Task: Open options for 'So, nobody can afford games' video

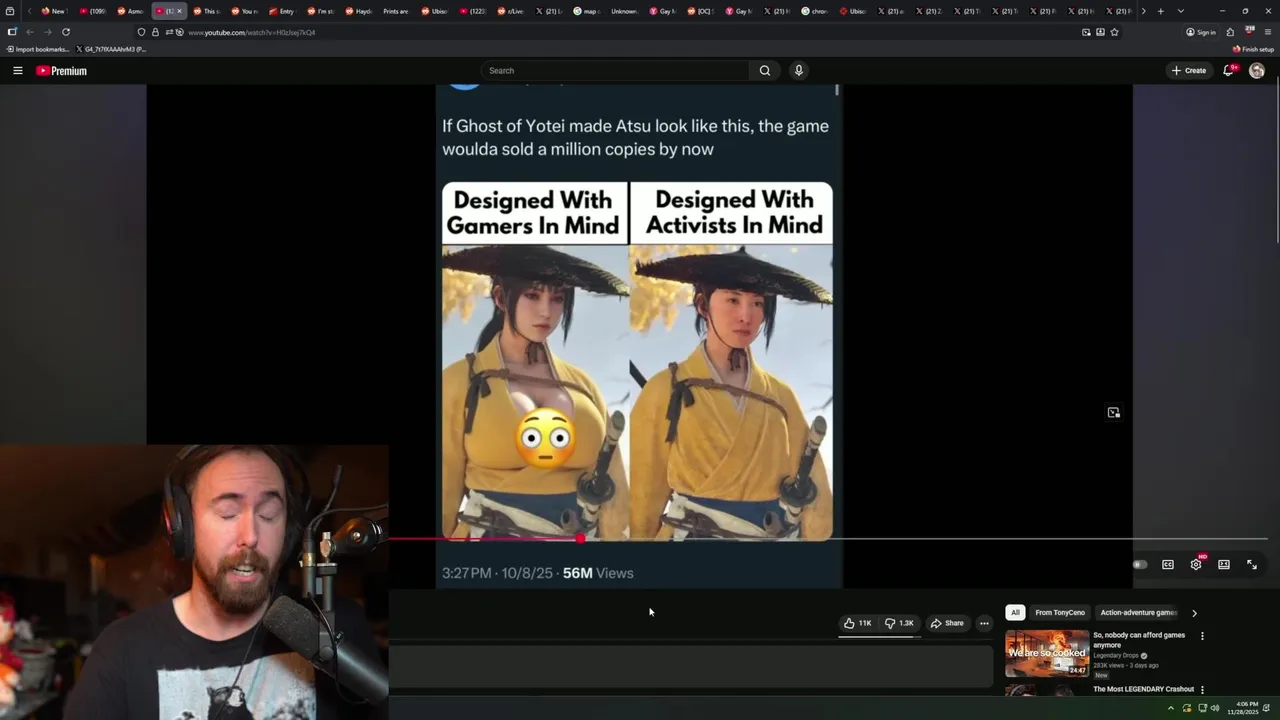Action: coord(1202,636)
